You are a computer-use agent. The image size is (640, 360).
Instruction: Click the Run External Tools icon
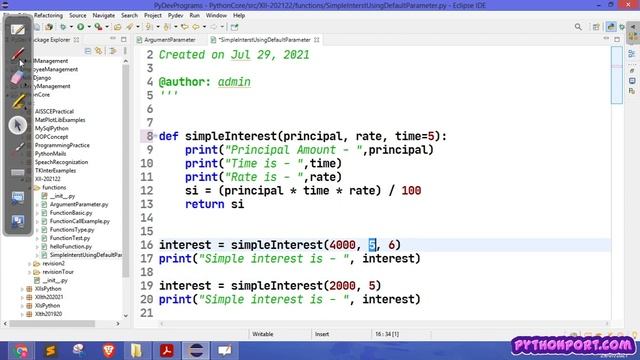point(98,27)
